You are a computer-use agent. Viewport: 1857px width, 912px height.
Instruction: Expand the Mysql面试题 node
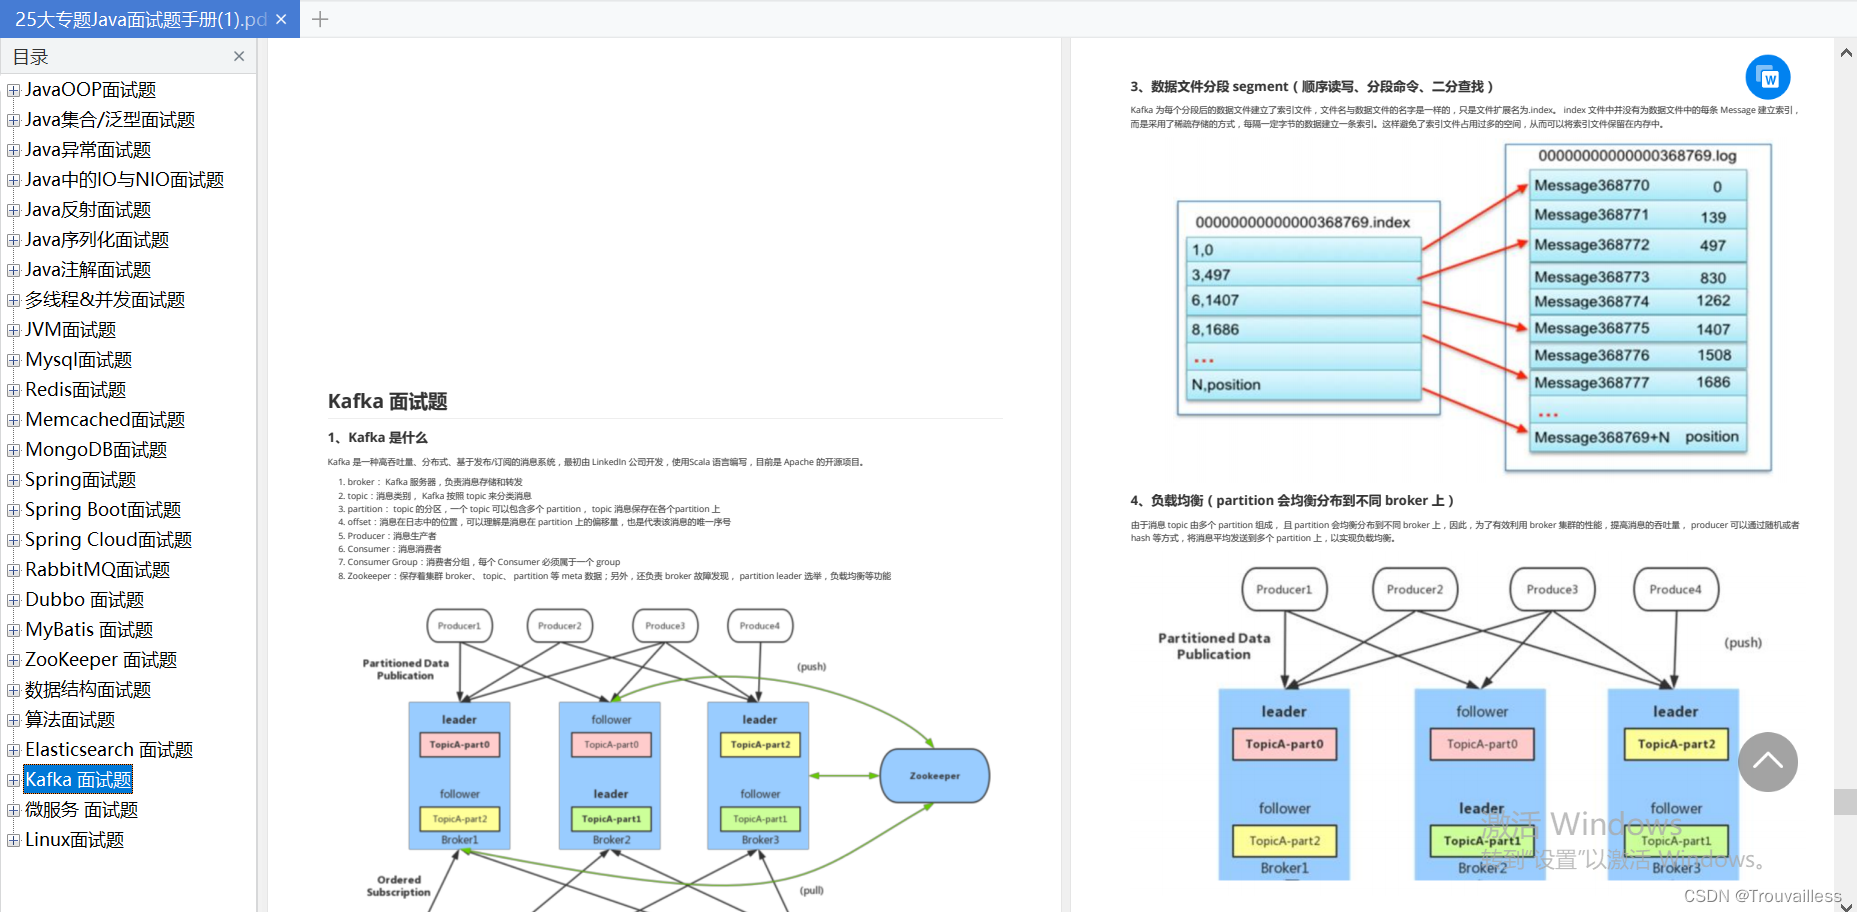pos(14,360)
